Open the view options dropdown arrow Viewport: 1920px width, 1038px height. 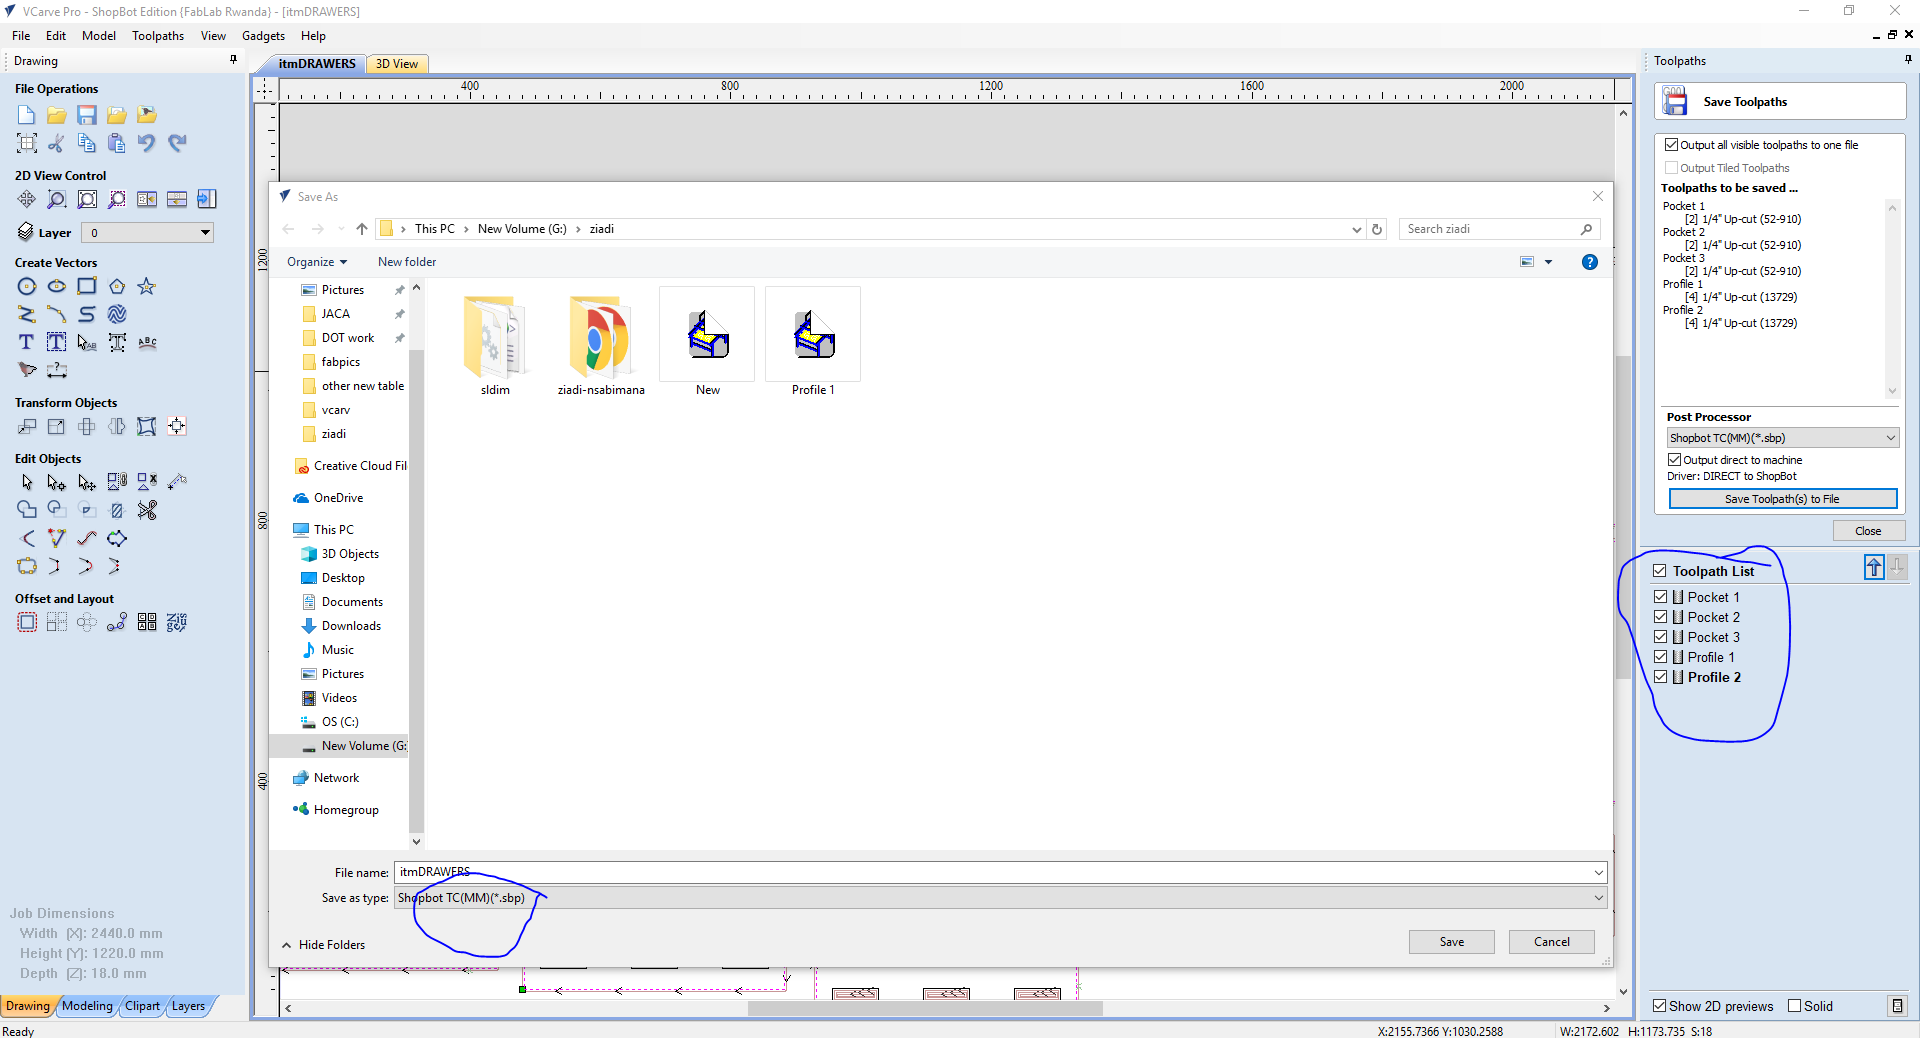tap(1549, 262)
